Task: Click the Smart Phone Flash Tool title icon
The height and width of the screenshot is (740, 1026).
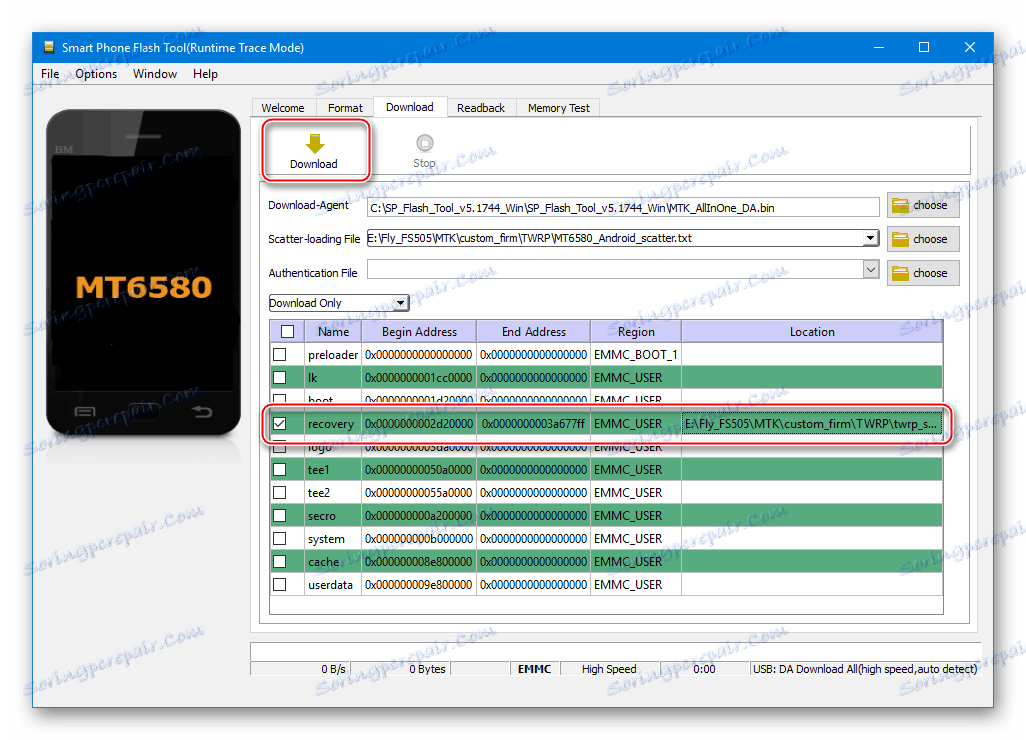Action: (x=48, y=47)
